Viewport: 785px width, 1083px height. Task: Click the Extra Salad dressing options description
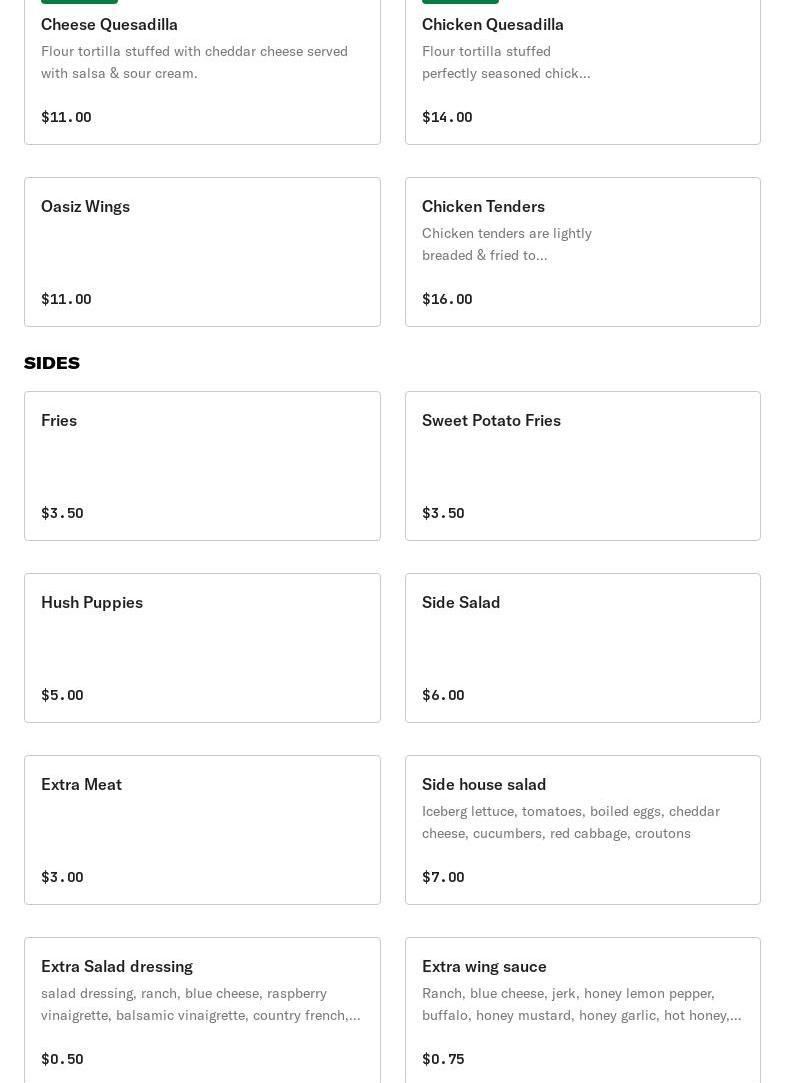tap(200, 1004)
